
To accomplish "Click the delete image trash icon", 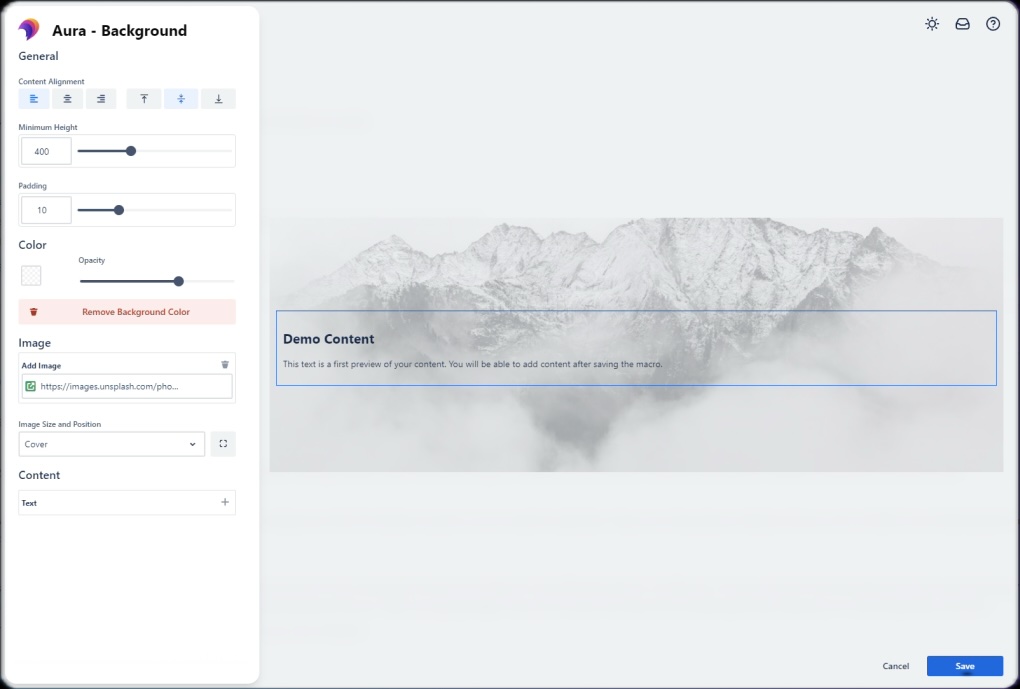I will coord(226,364).
